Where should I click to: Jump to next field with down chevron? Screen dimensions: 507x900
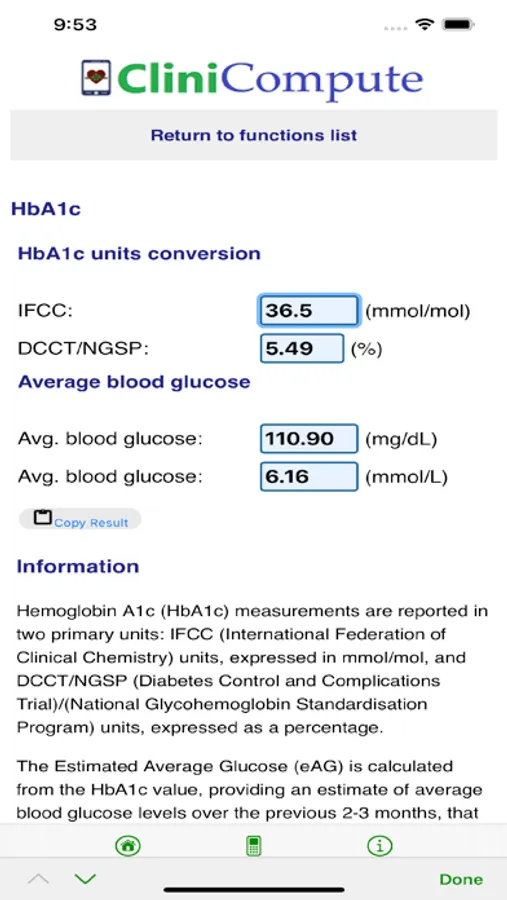point(85,878)
